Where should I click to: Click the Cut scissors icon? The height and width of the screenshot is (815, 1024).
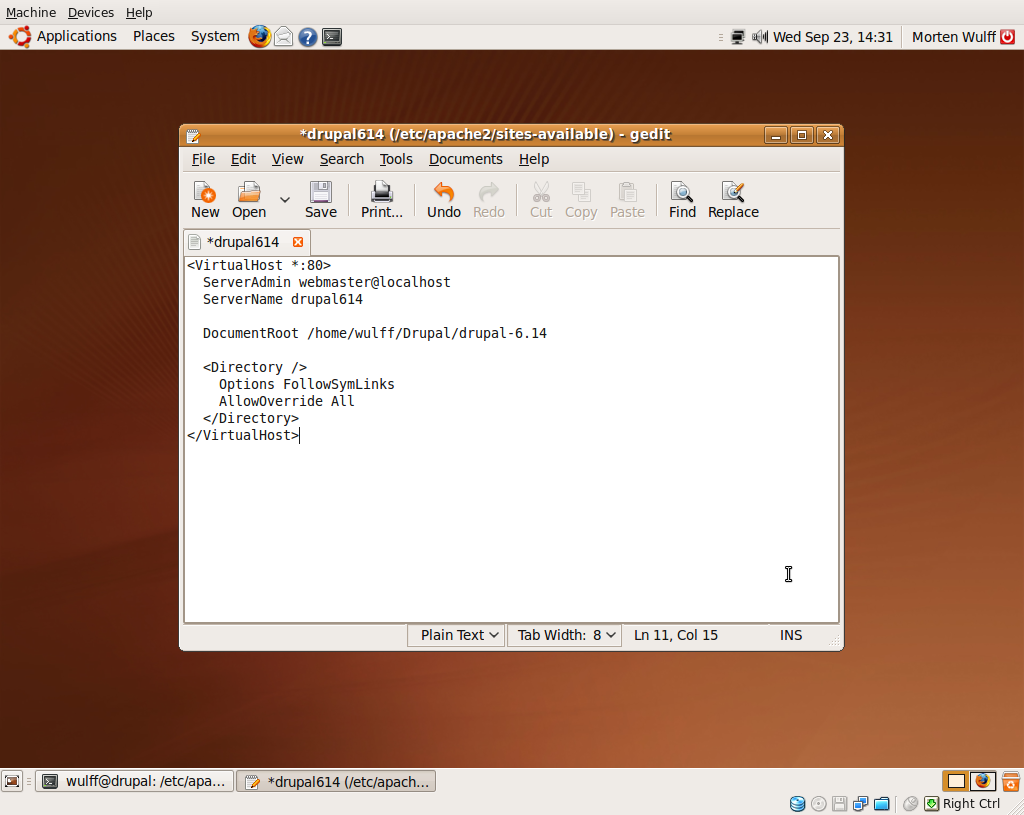tap(541, 199)
